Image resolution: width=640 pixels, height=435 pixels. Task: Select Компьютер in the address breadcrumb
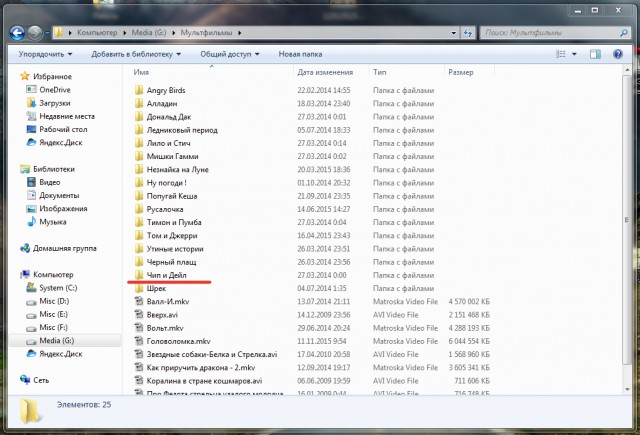97,33
